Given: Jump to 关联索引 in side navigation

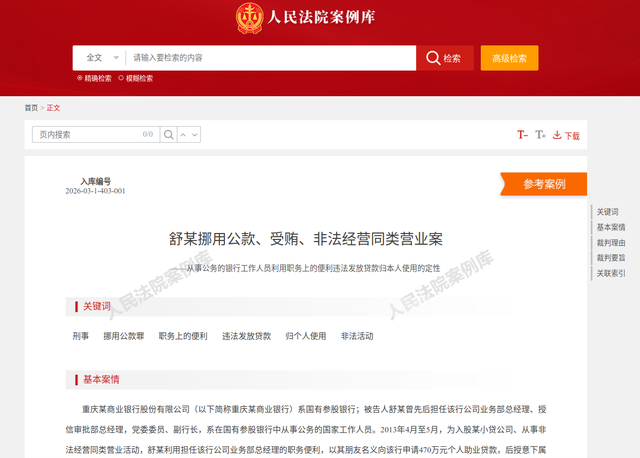Looking at the screenshot, I should pos(611,273).
